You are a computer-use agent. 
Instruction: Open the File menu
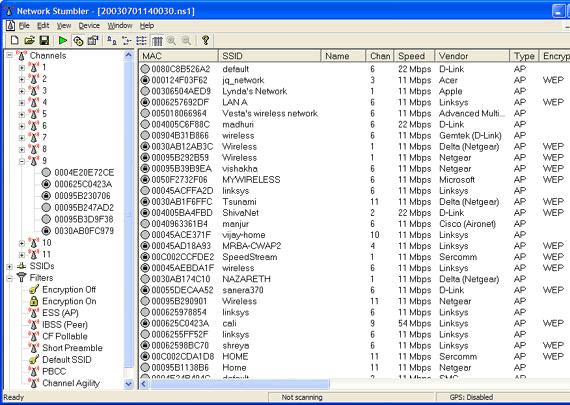click(x=24, y=26)
